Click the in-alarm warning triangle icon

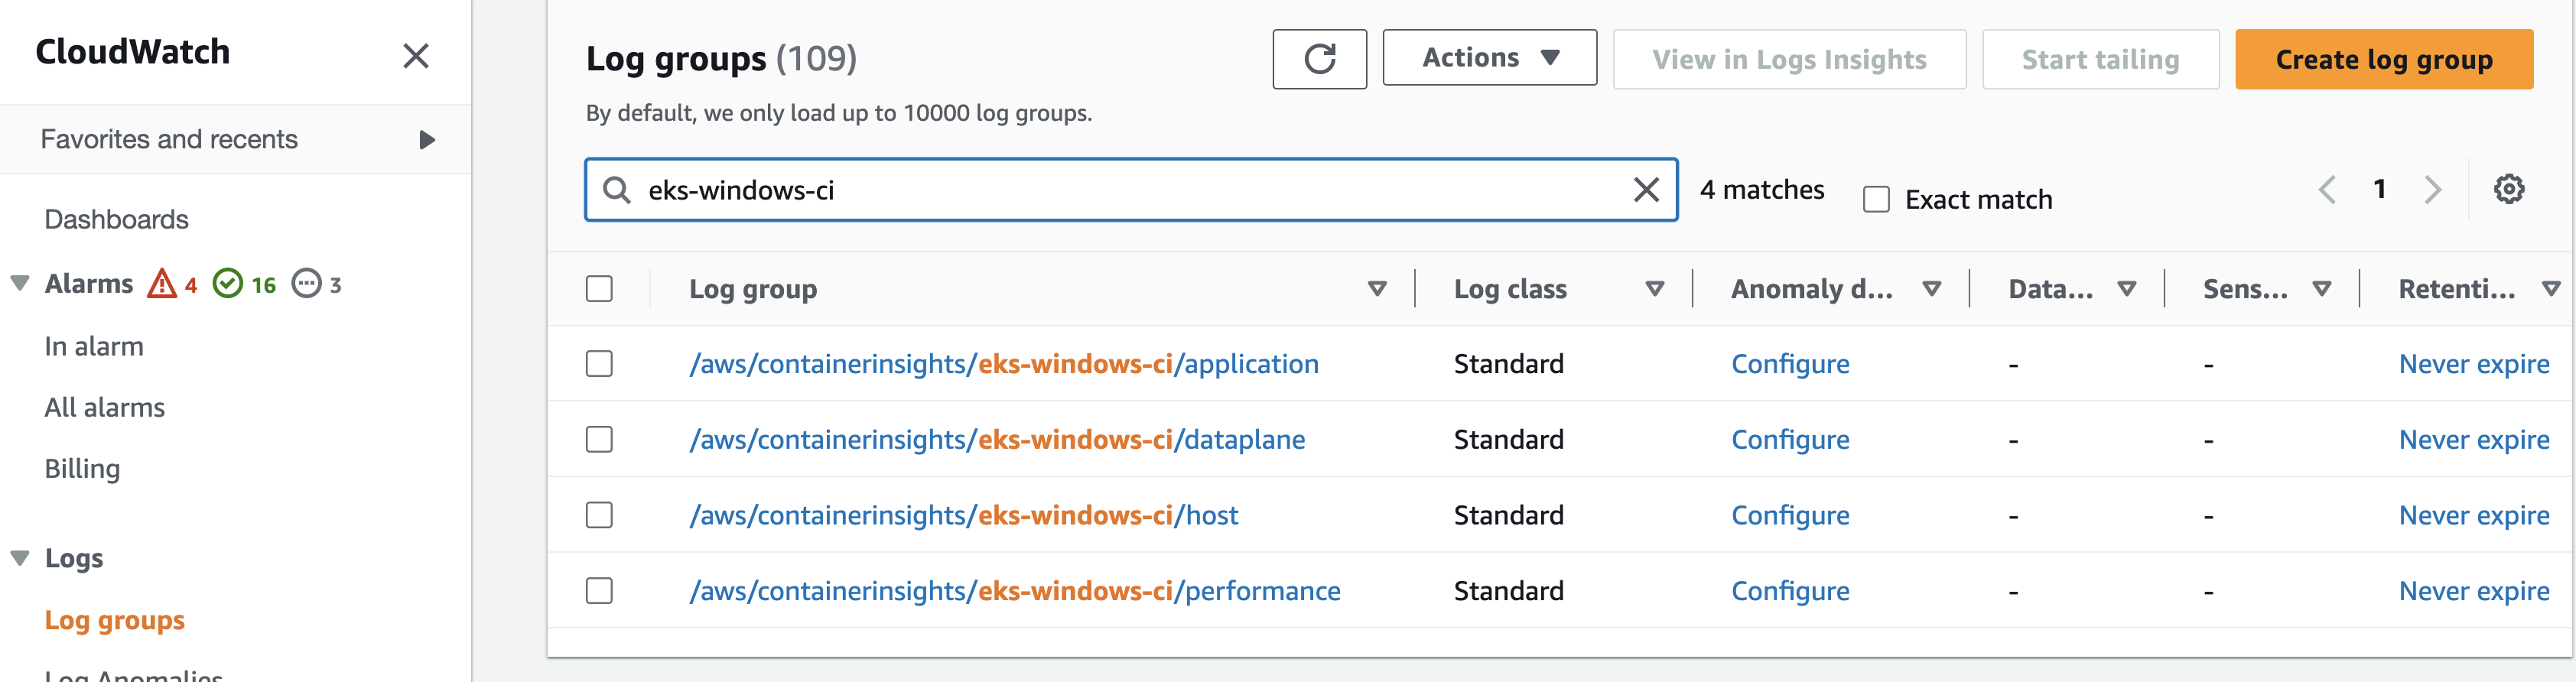[162, 284]
